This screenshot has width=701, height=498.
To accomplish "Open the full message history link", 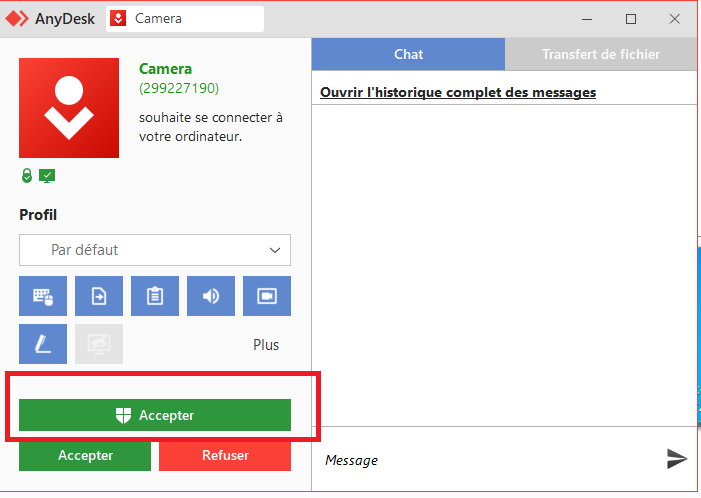I will [x=457, y=92].
